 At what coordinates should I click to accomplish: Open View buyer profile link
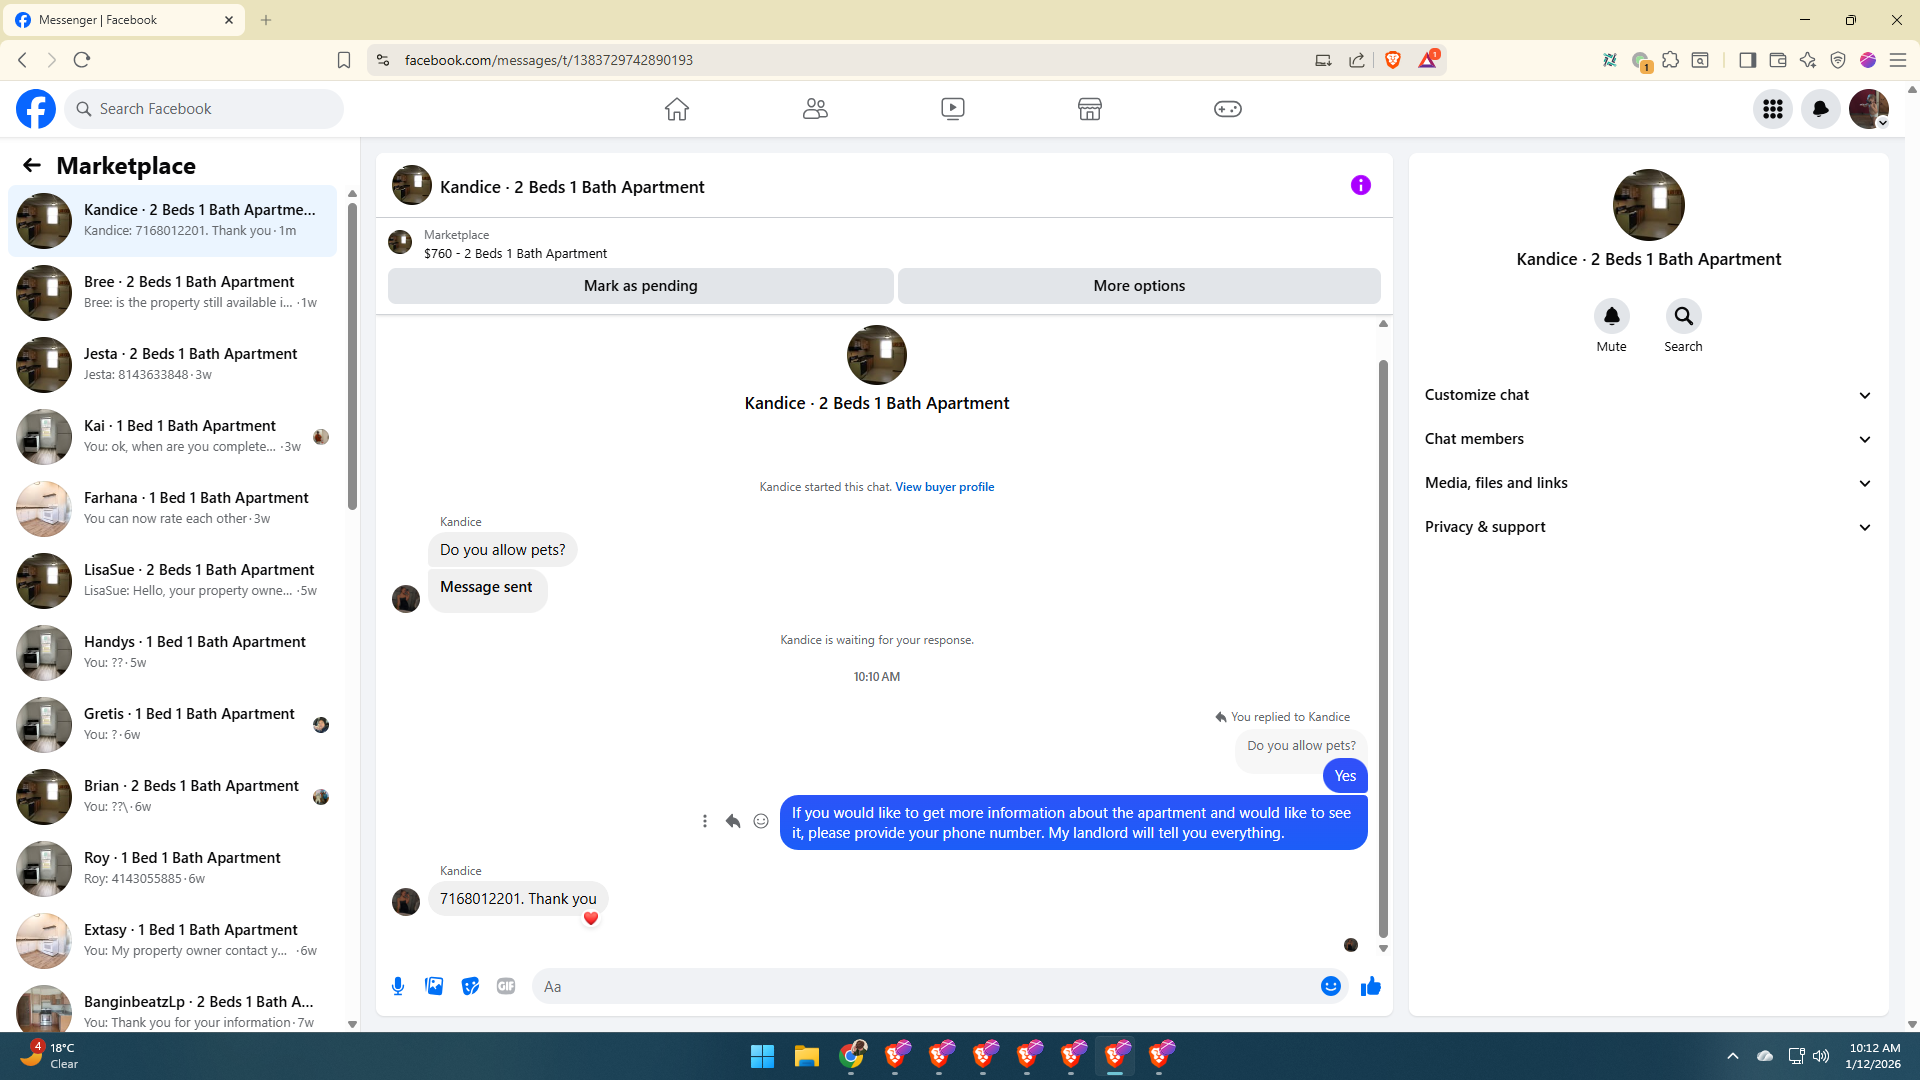[944, 487]
